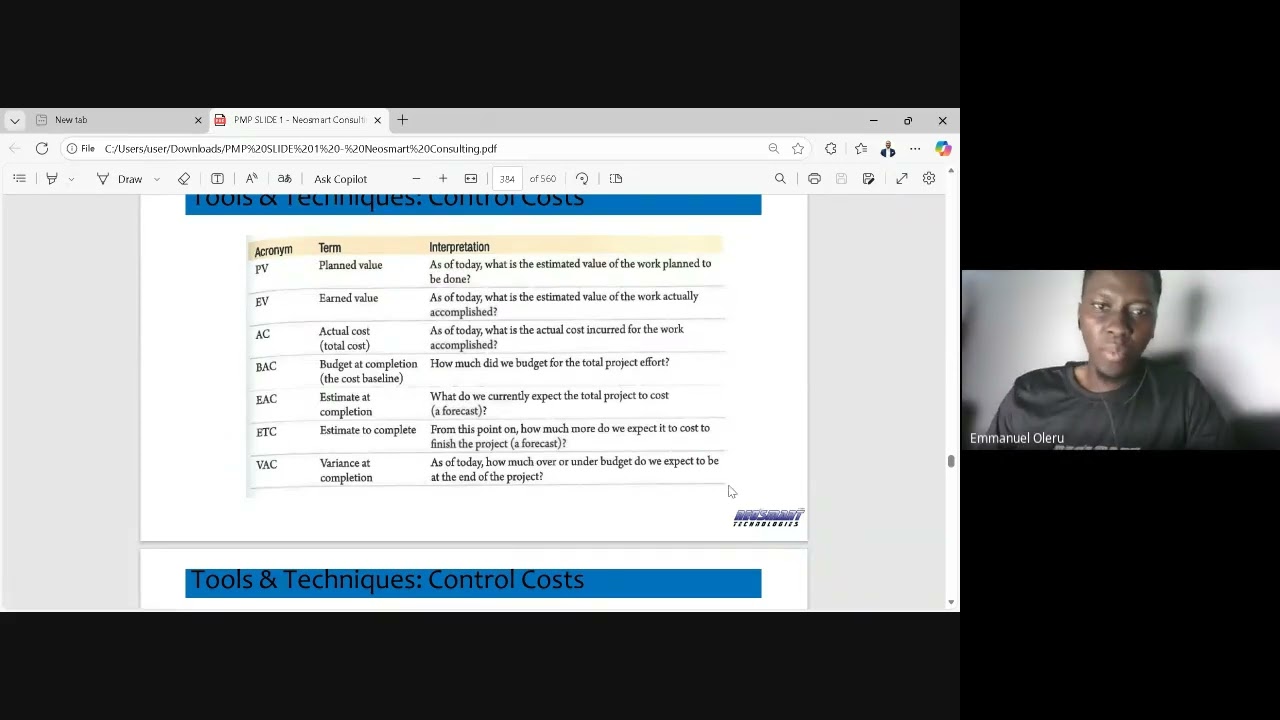Choose the Add text tool
Viewport: 1280px width, 720px height.
(217, 179)
